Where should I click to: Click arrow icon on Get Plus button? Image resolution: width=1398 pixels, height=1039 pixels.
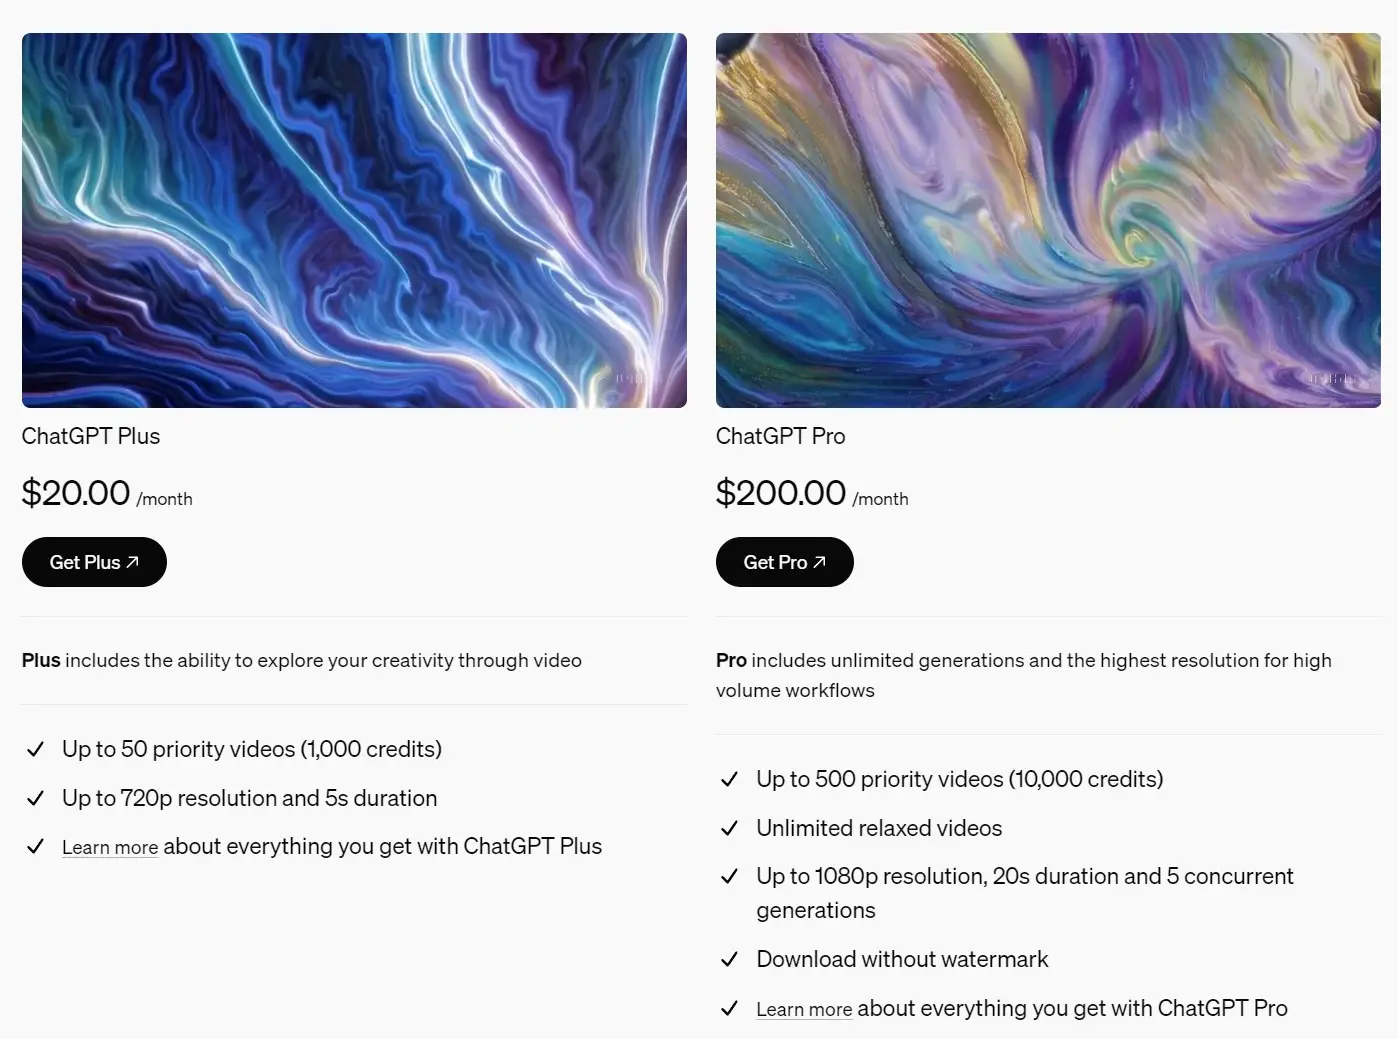coord(132,562)
